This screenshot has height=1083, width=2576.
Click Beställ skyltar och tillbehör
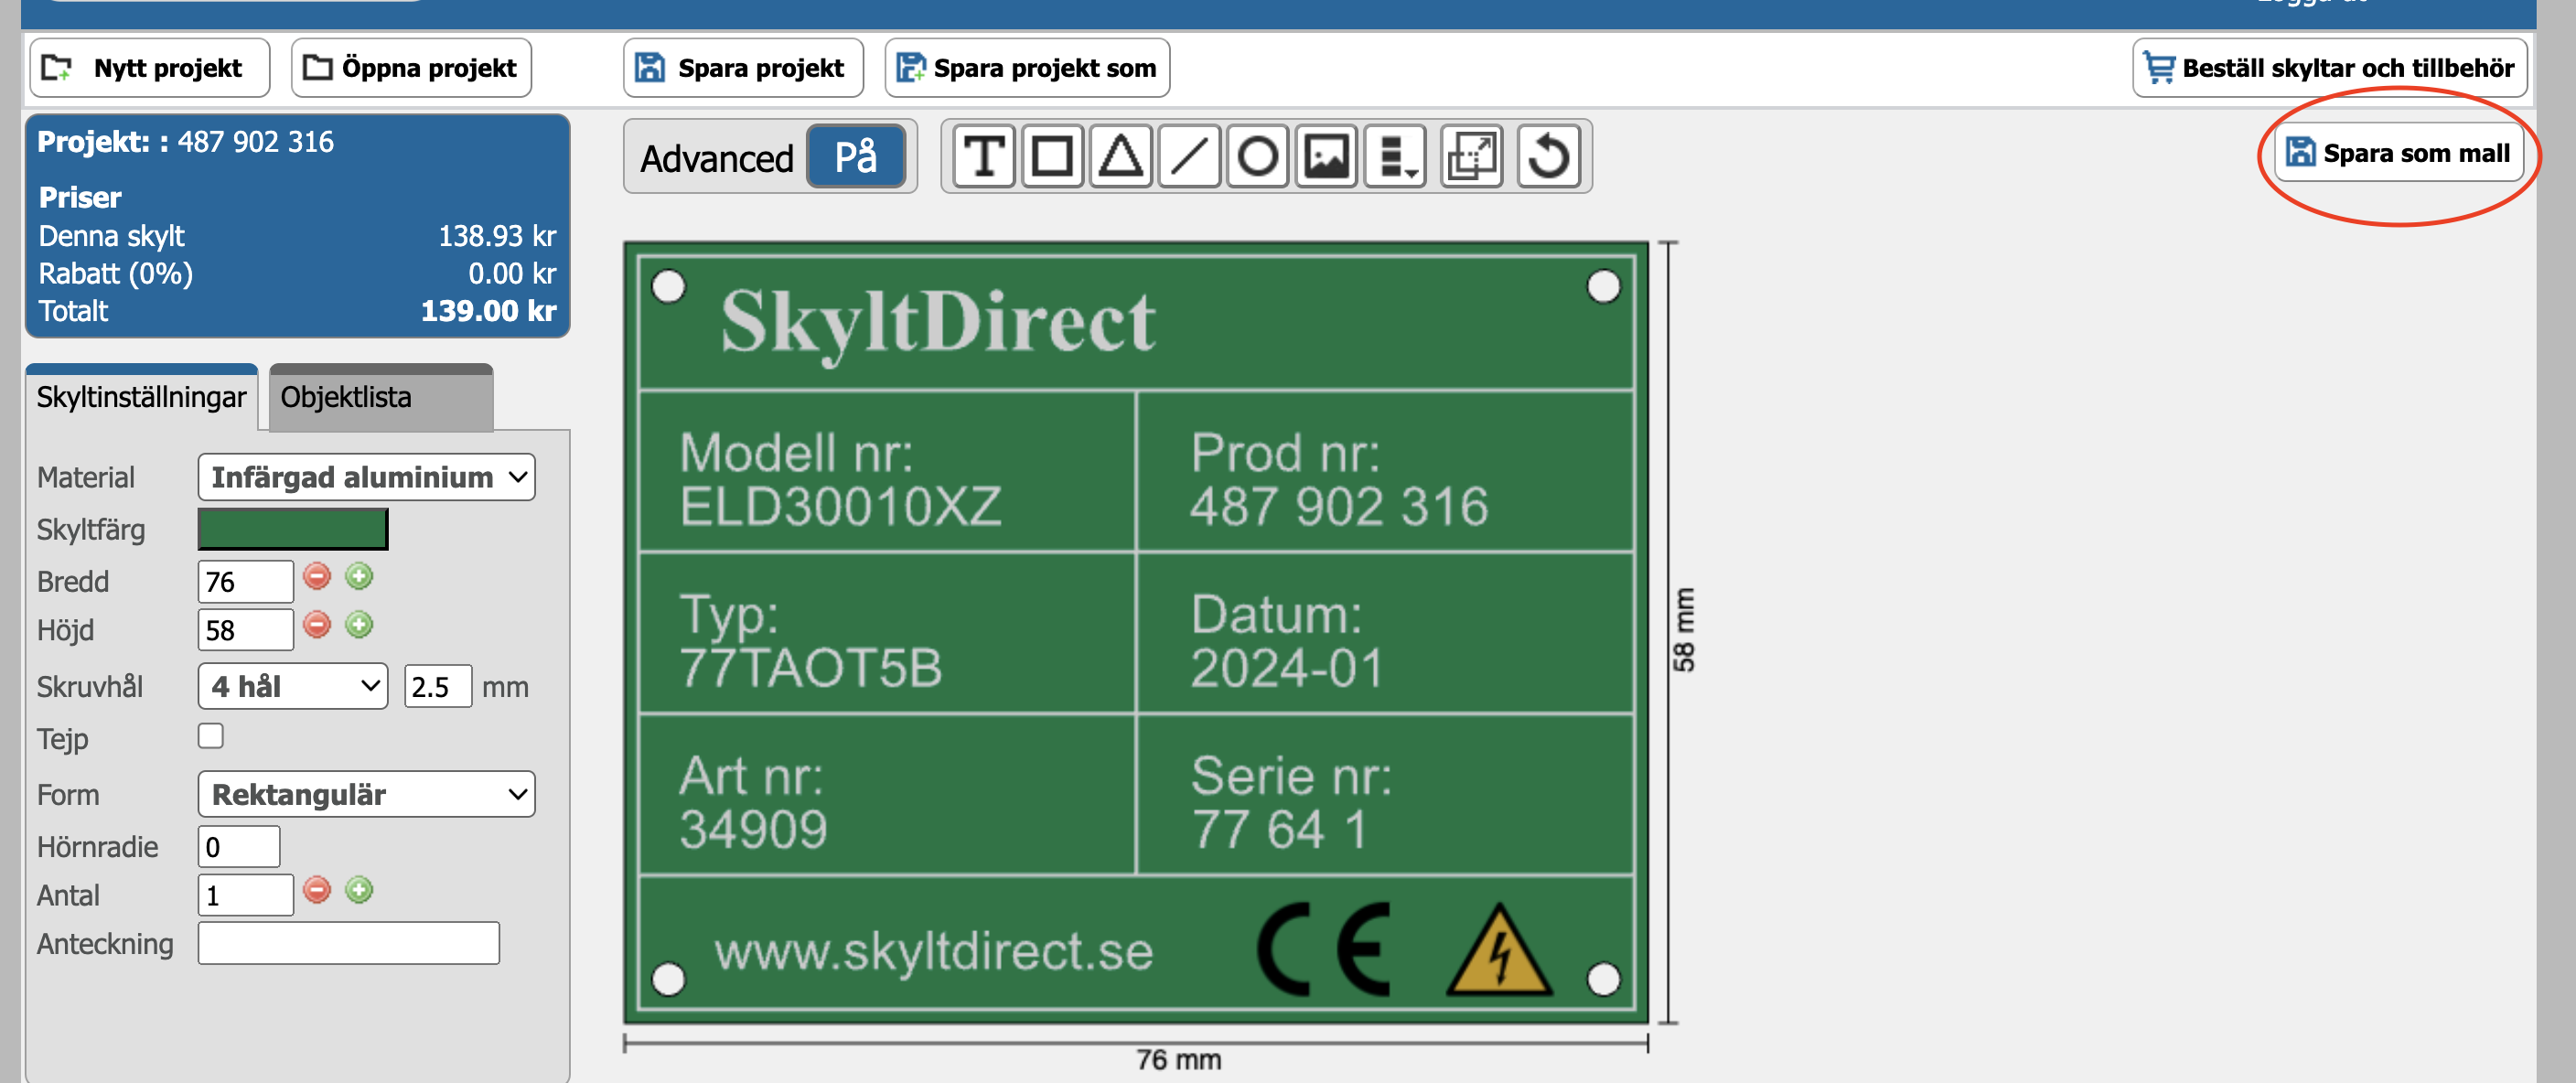pyautogui.click(x=2329, y=68)
